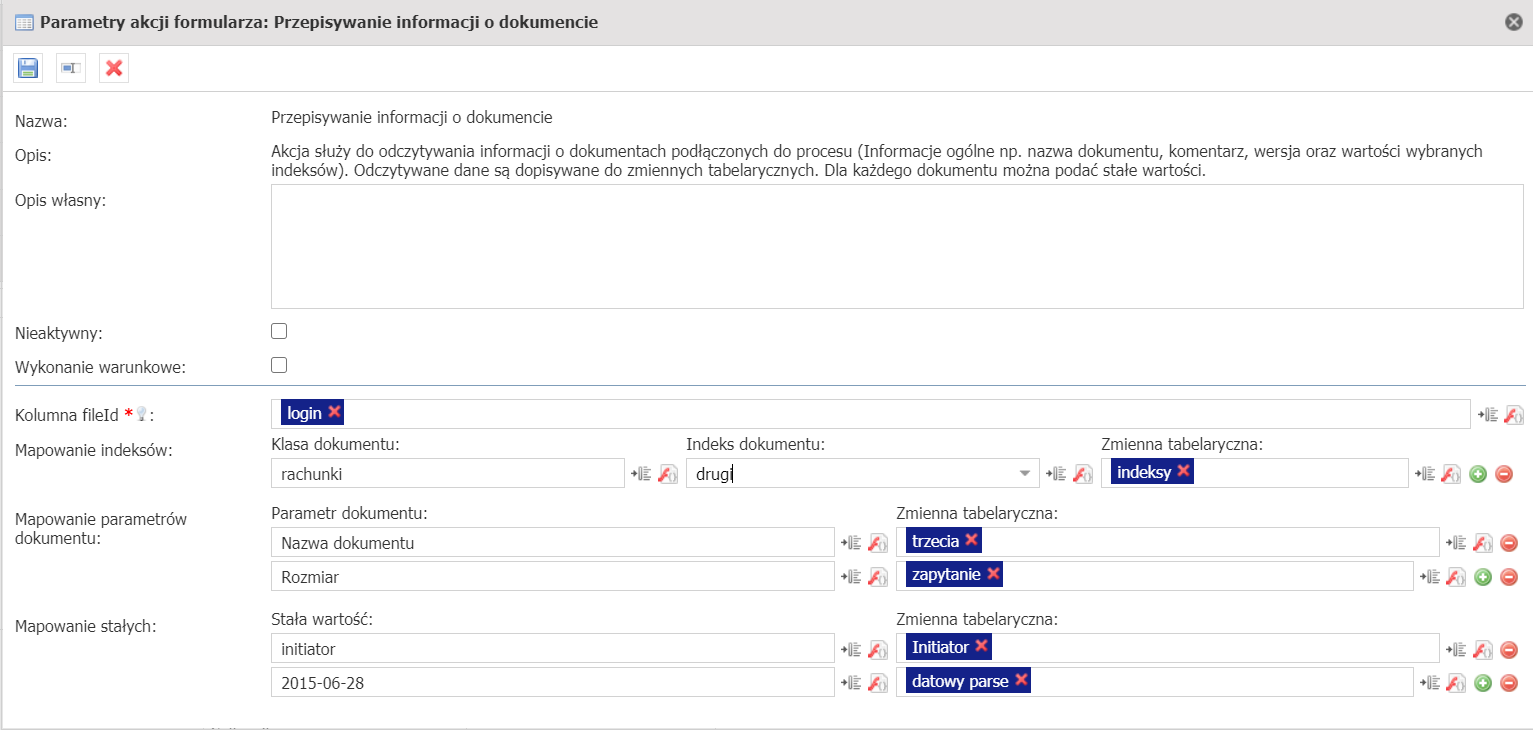Click into the Opis własny text area
1533x730 pixels.
[897, 246]
